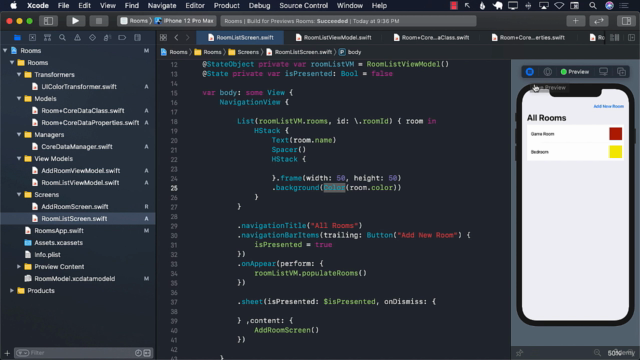Add a new file with the plus at navigator bottom
640x360 pixels.
coord(7,353)
